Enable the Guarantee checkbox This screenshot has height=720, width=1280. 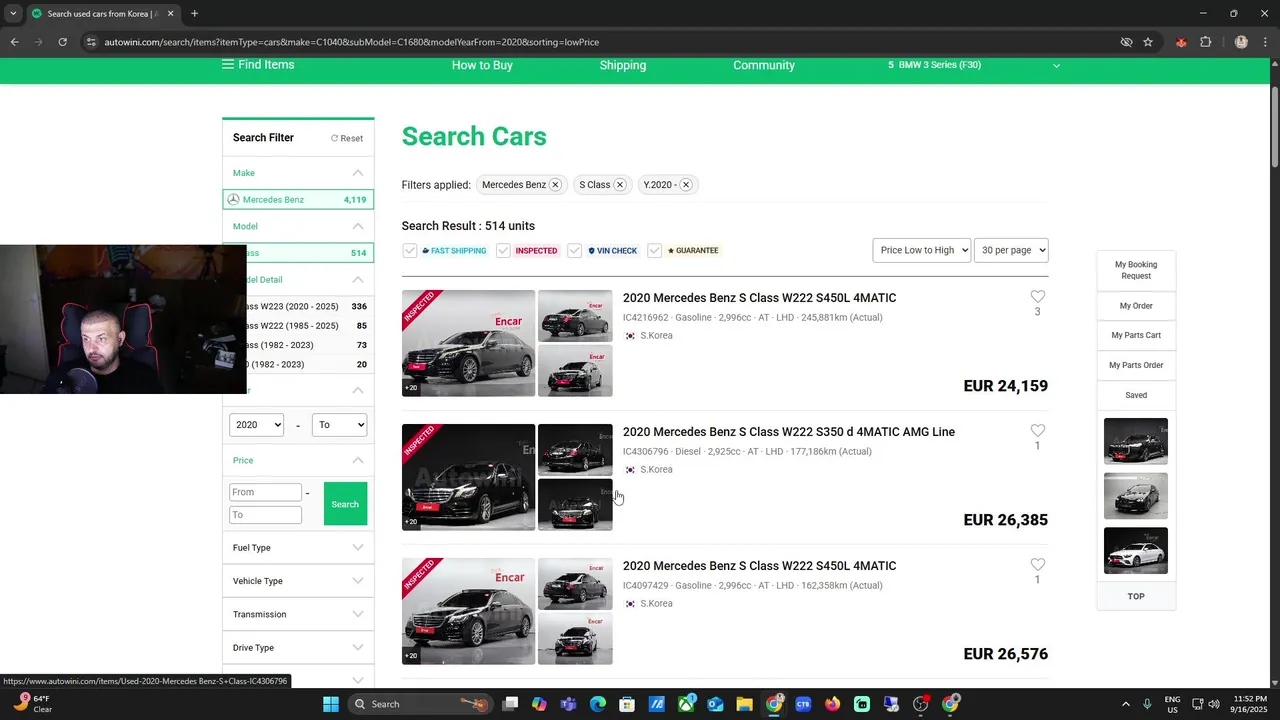[x=654, y=250]
